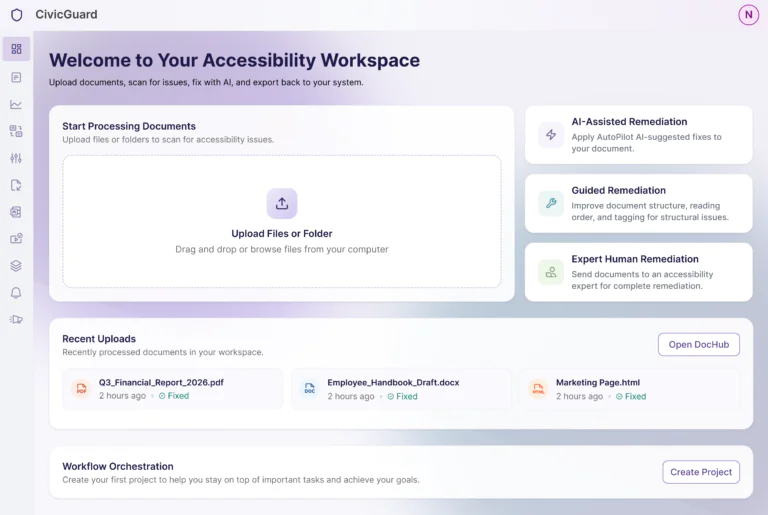Open the documents page icon in sidebar
The height and width of the screenshot is (515, 768).
tap(16, 77)
